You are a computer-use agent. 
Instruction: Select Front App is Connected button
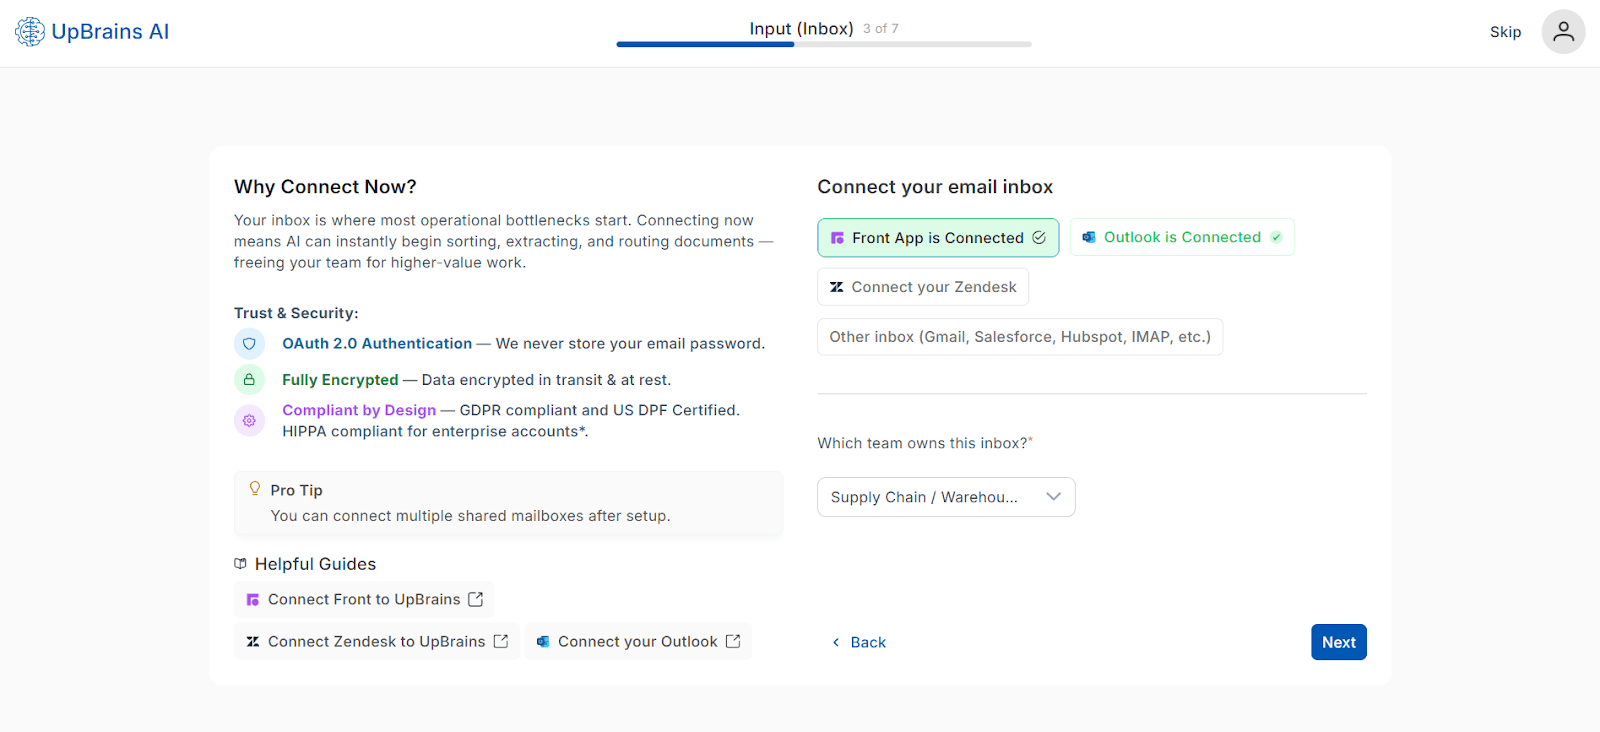click(938, 238)
